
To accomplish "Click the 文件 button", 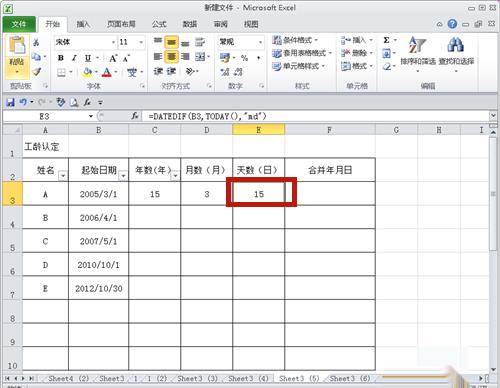I will pos(19,24).
